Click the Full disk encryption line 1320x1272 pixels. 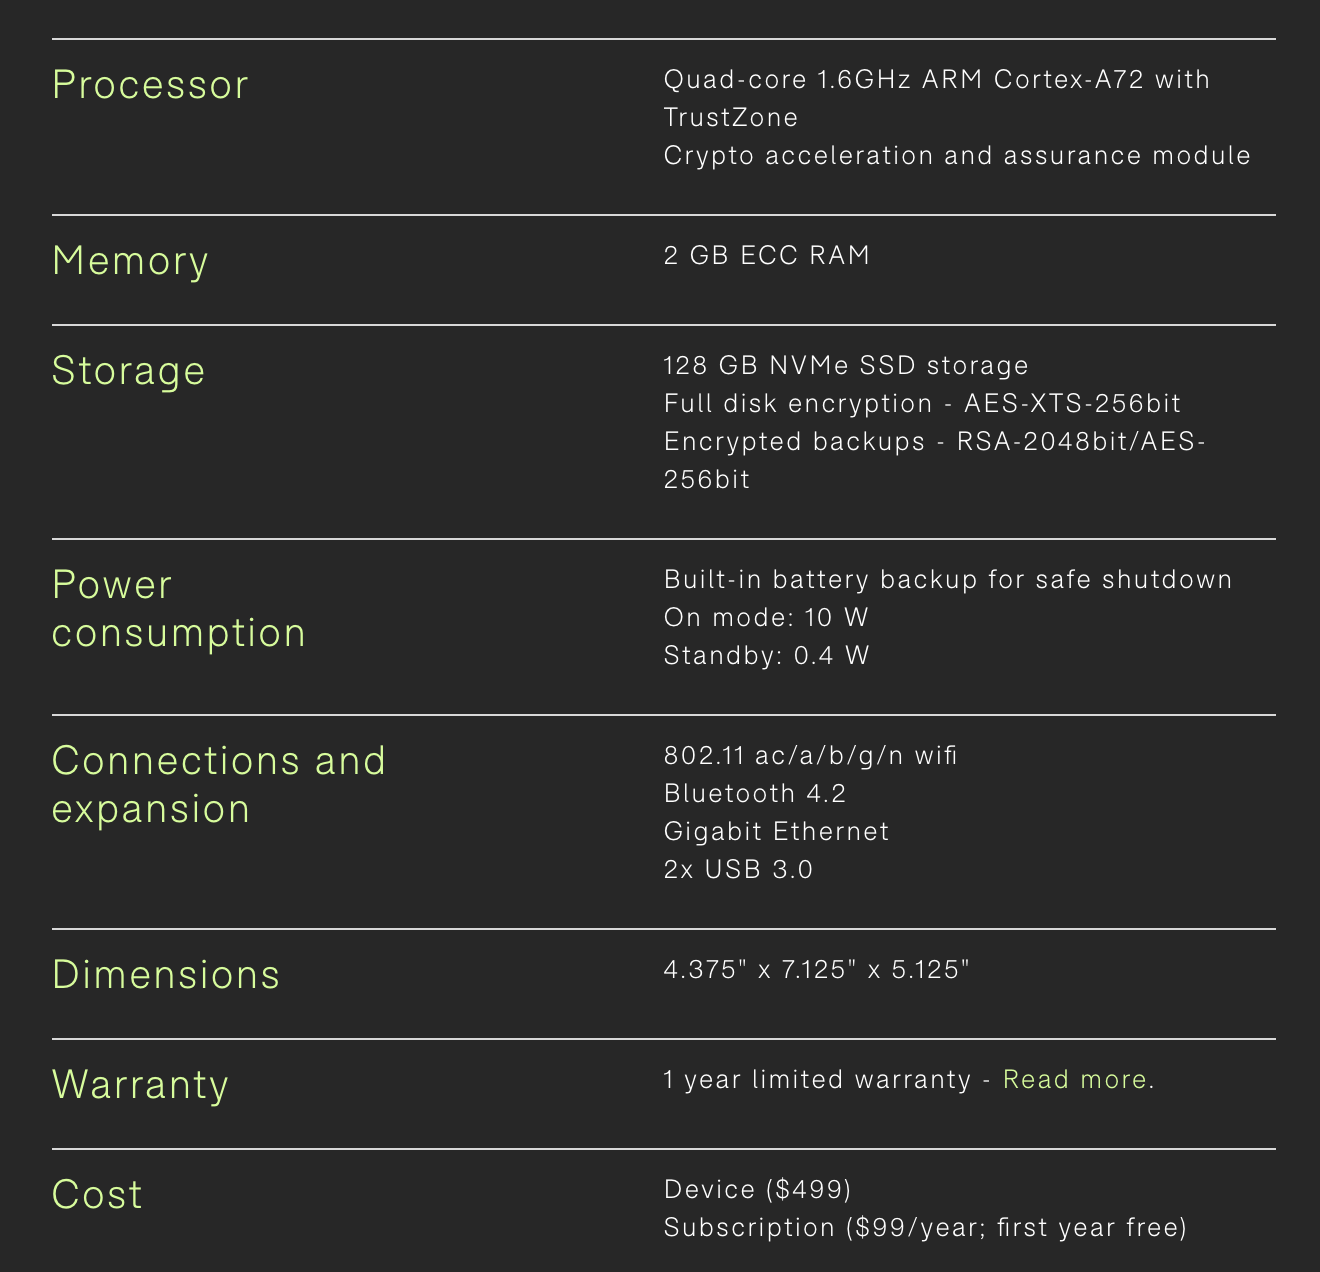point(922,404)
